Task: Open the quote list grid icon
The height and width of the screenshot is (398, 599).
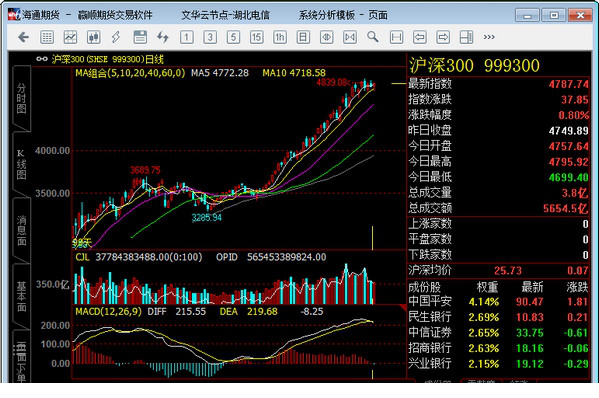Action: click(x=47, y=37)
